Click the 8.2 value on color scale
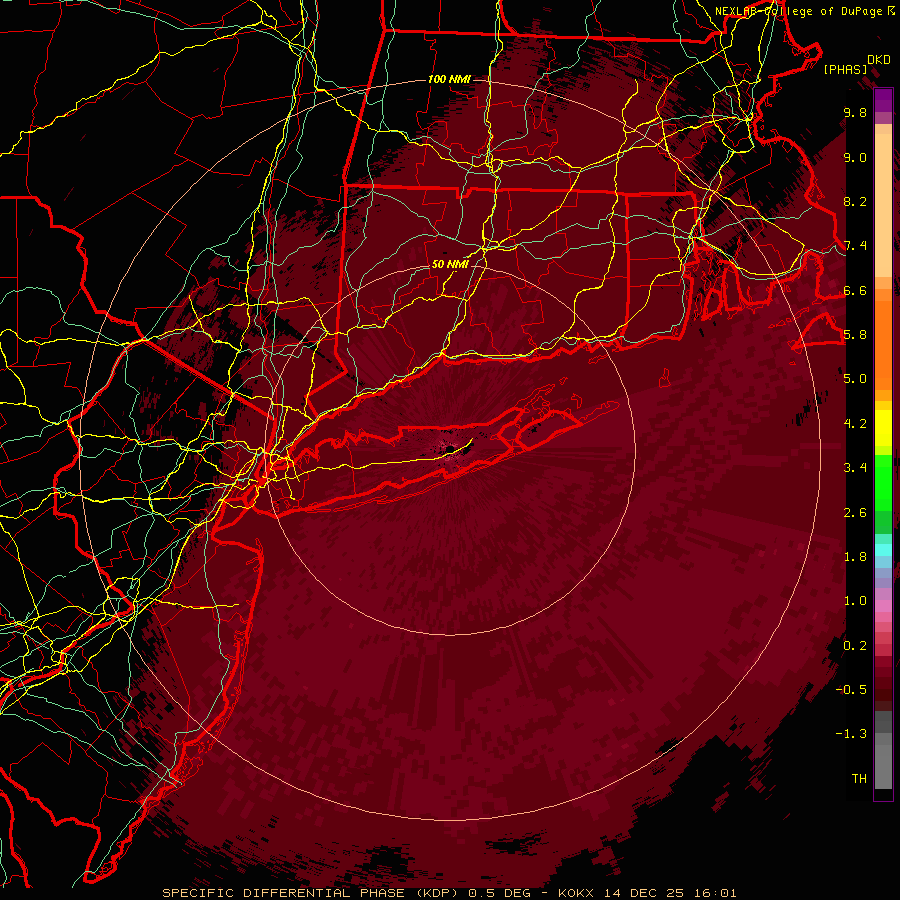Screen dimensions: 900x900 tap(855, 201)
